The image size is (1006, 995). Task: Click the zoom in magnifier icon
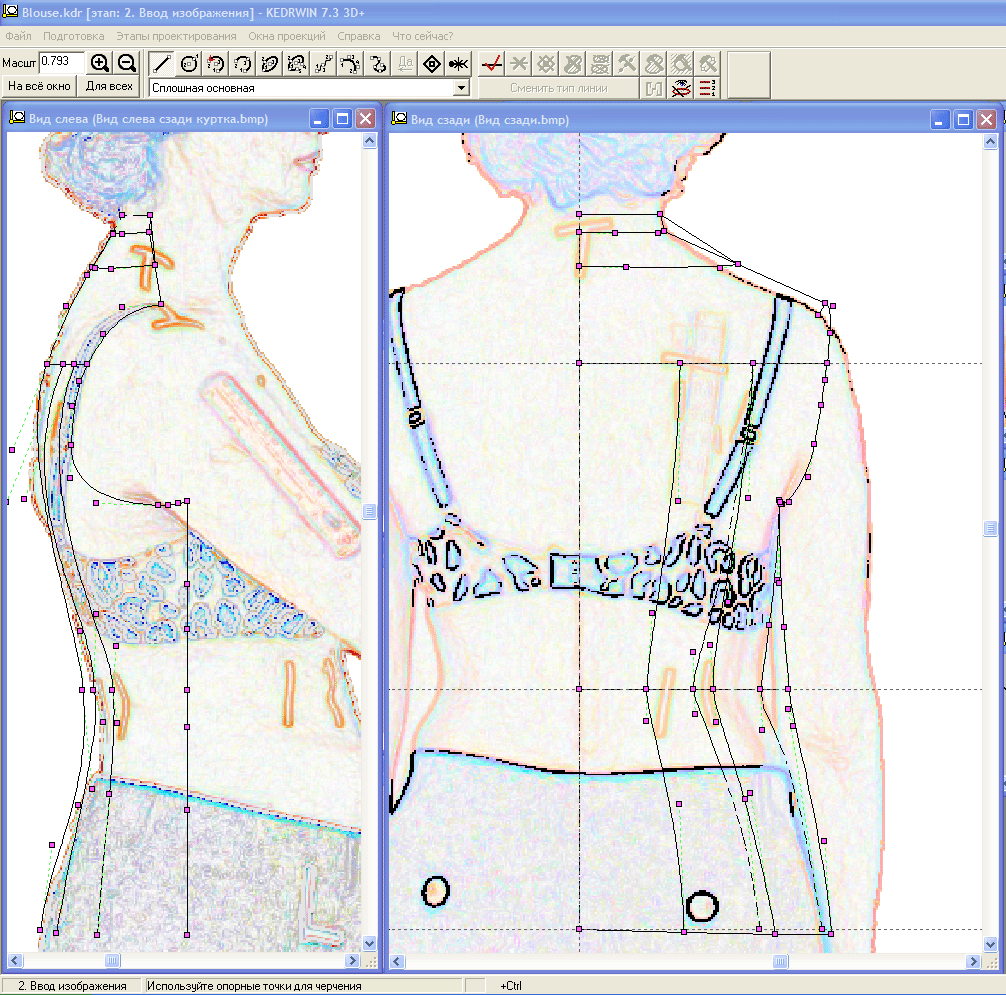pyautogui.click(x=99, y=63)
